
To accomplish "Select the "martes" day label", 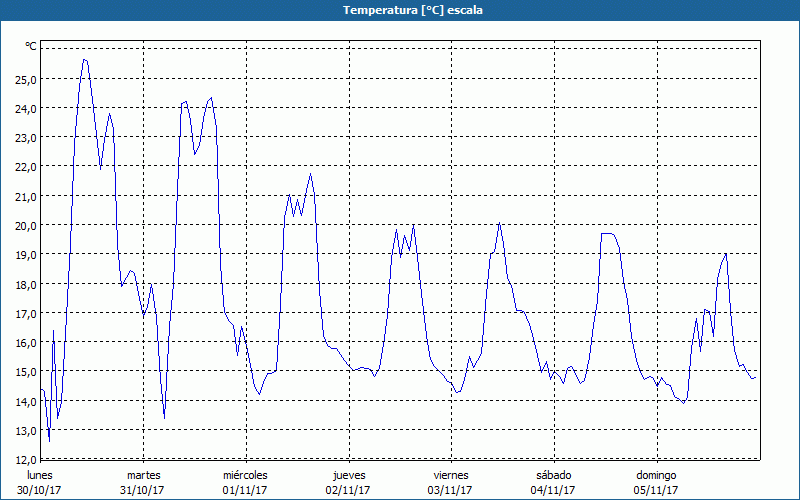I will point(143,475).
